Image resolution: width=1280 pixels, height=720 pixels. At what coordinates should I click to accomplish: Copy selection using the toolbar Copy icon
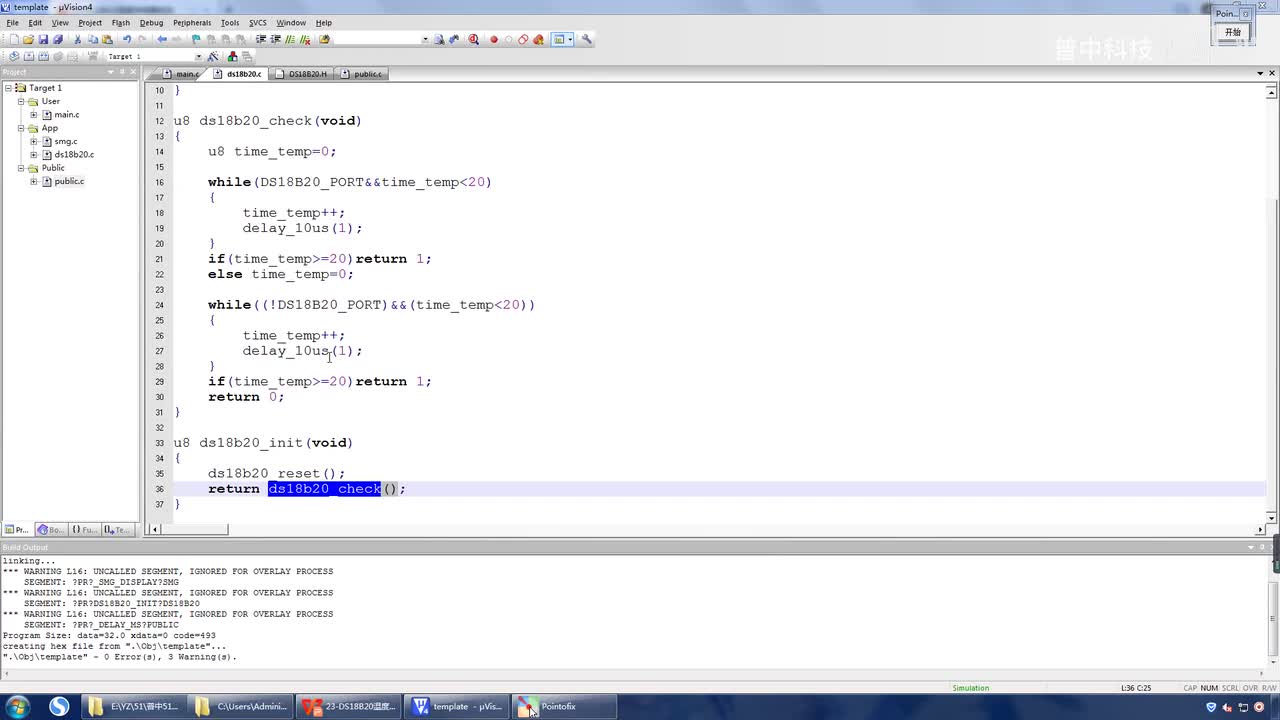click(x=93, y=40)
